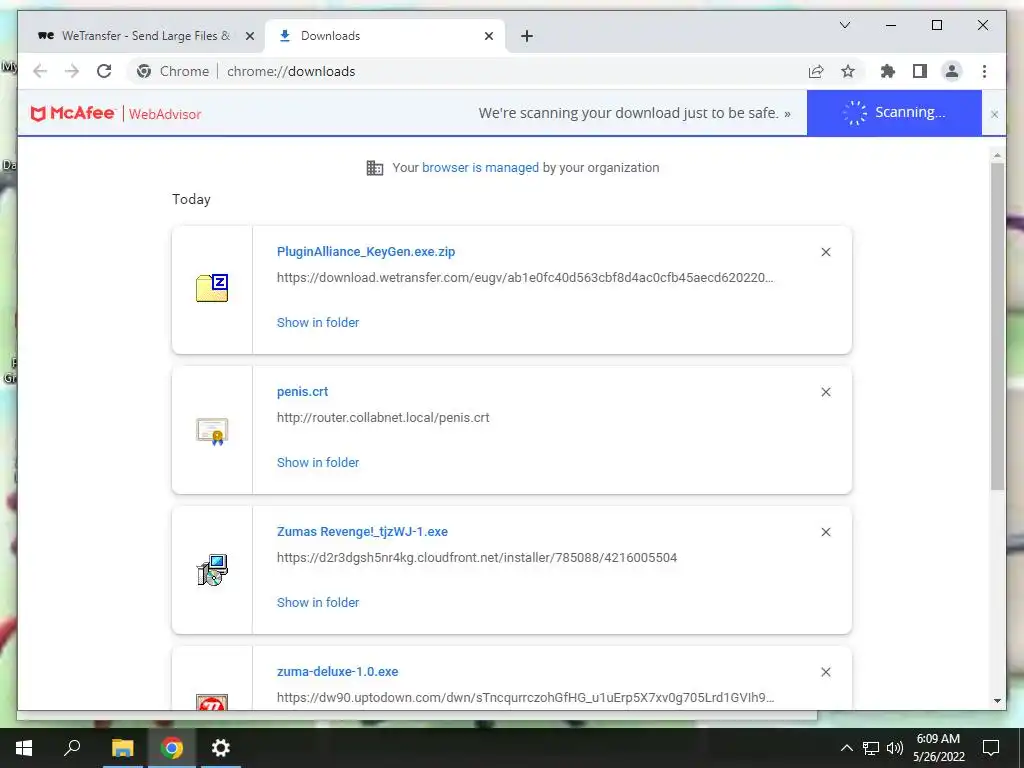
Task: Remove zuma-deluxe-1.0.exe from list
Action: [825, 672]
